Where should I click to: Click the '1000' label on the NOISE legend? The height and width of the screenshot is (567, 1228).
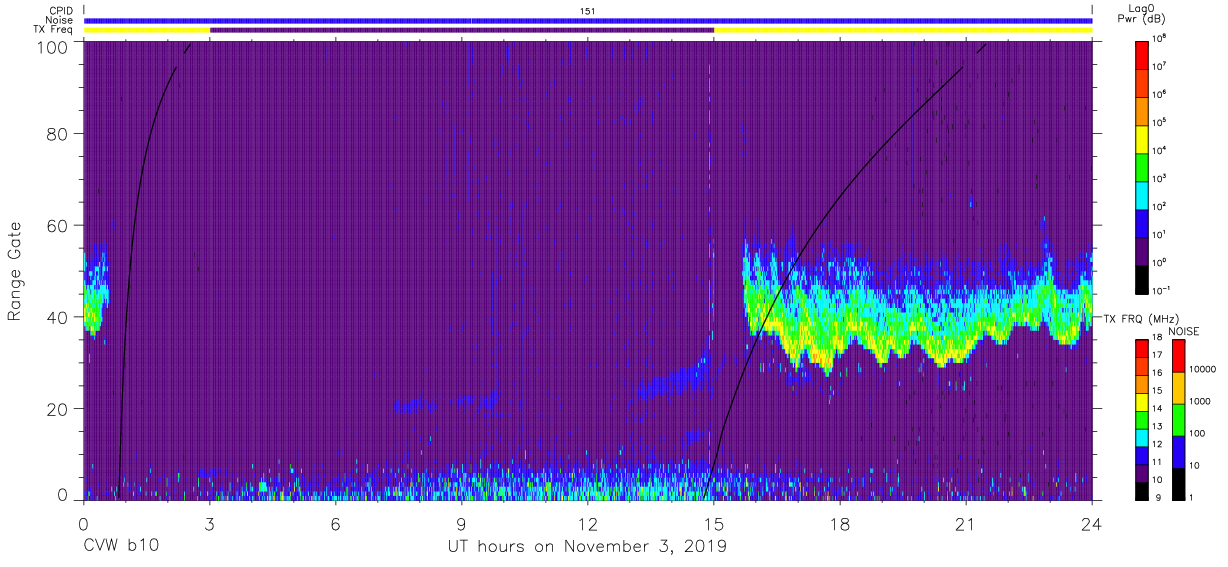point(1199,402)
